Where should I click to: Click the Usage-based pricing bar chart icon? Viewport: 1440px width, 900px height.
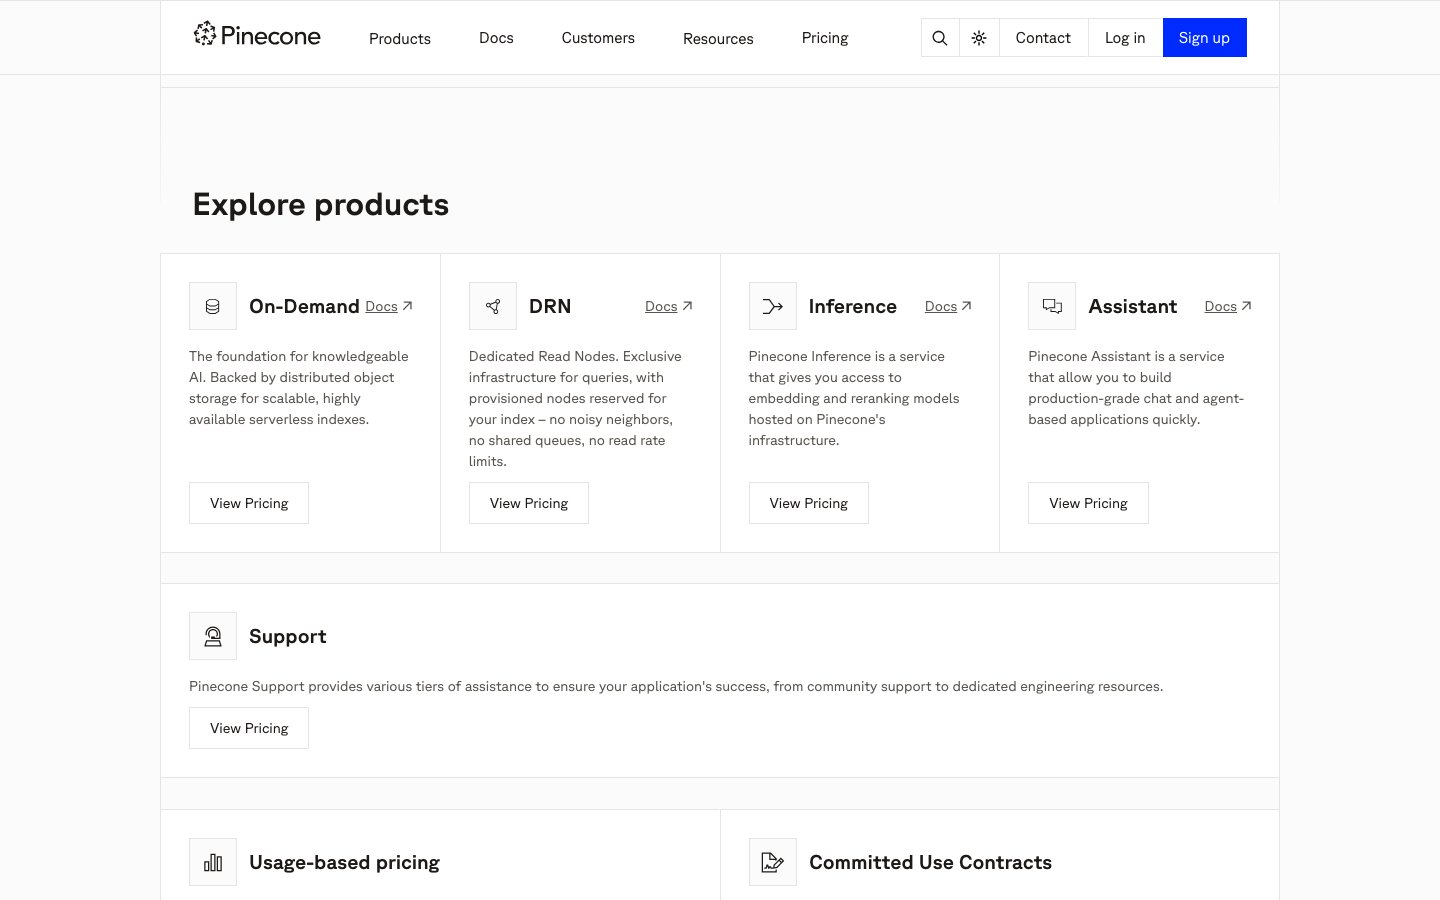(213, 862)
